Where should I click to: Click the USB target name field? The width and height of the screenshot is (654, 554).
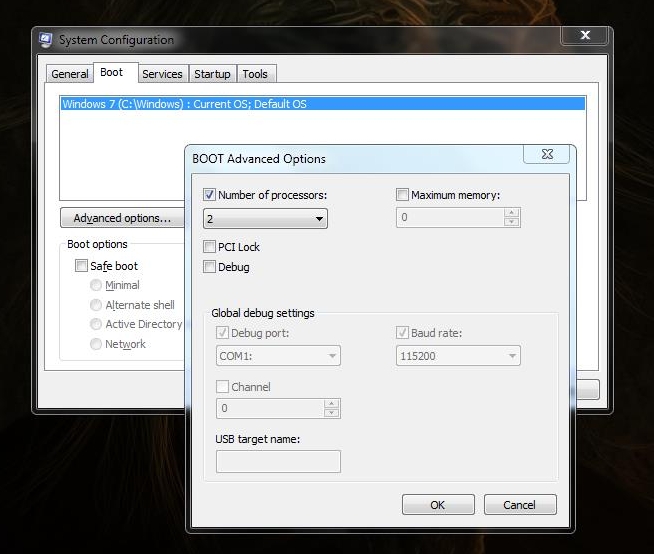click(278, 461)
